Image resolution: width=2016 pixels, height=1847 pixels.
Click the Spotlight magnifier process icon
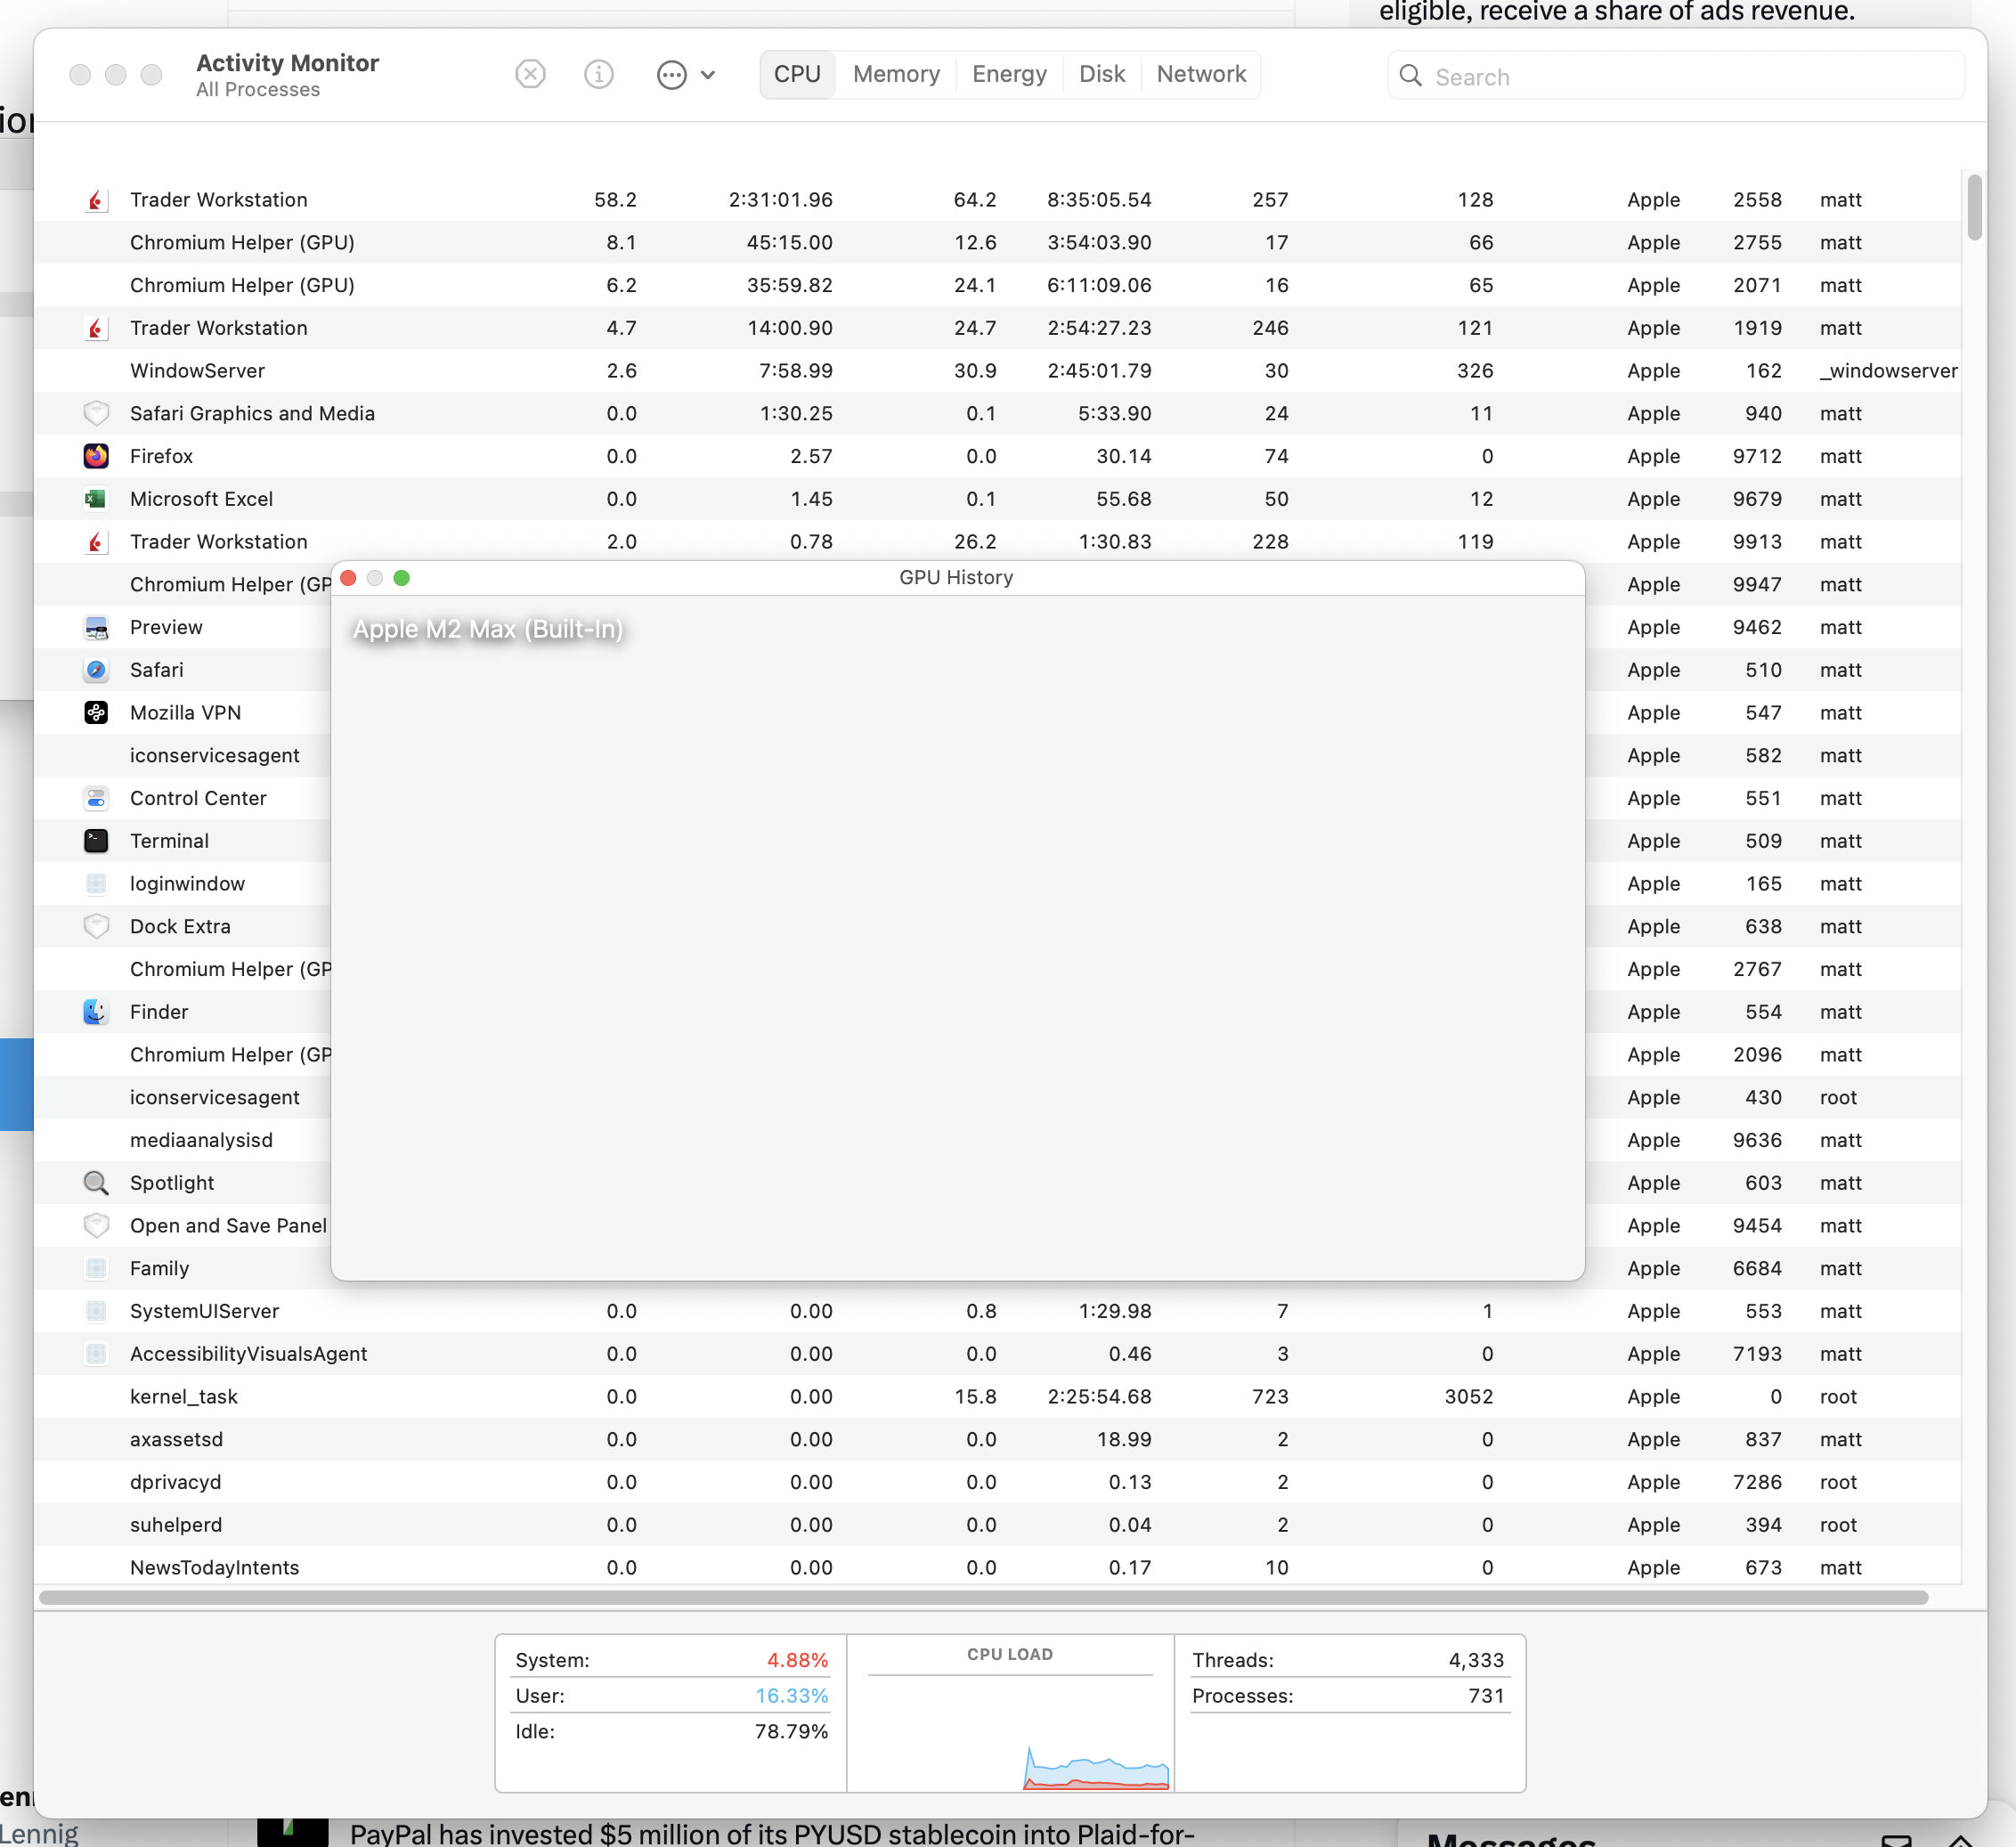pyautogui.click(x=96, y=1183)
